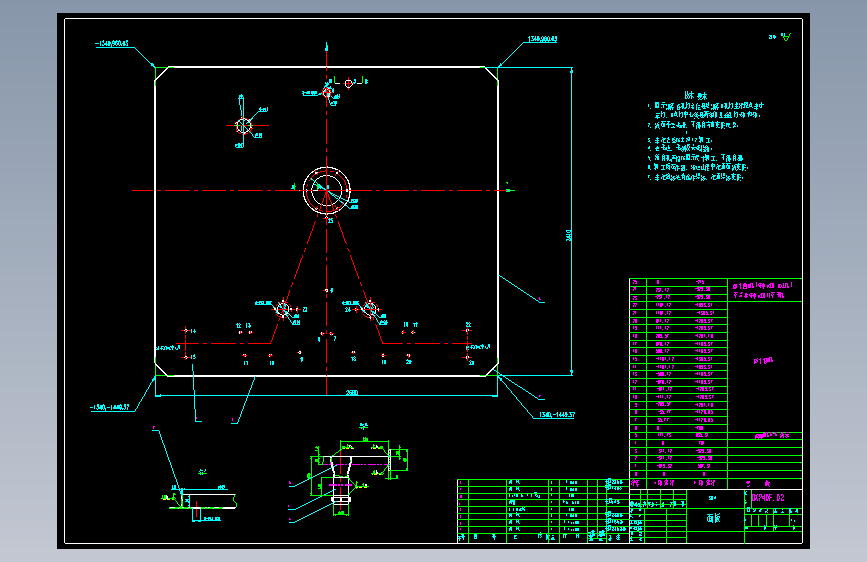Viewport: 867px width, 562px height.
Task: Select the -1340,960.43 top-left coordinate label
Action: click(112, 43)
